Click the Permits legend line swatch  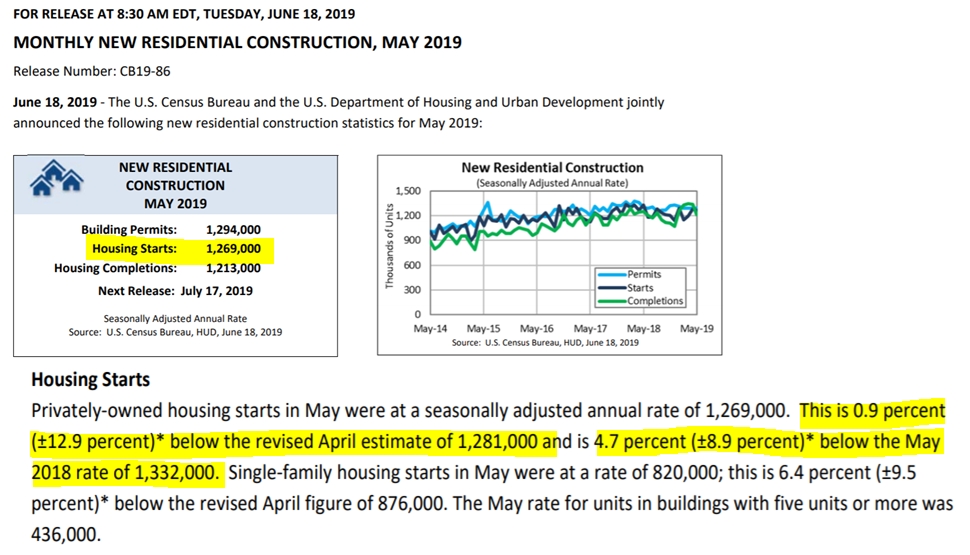[611, 274]
